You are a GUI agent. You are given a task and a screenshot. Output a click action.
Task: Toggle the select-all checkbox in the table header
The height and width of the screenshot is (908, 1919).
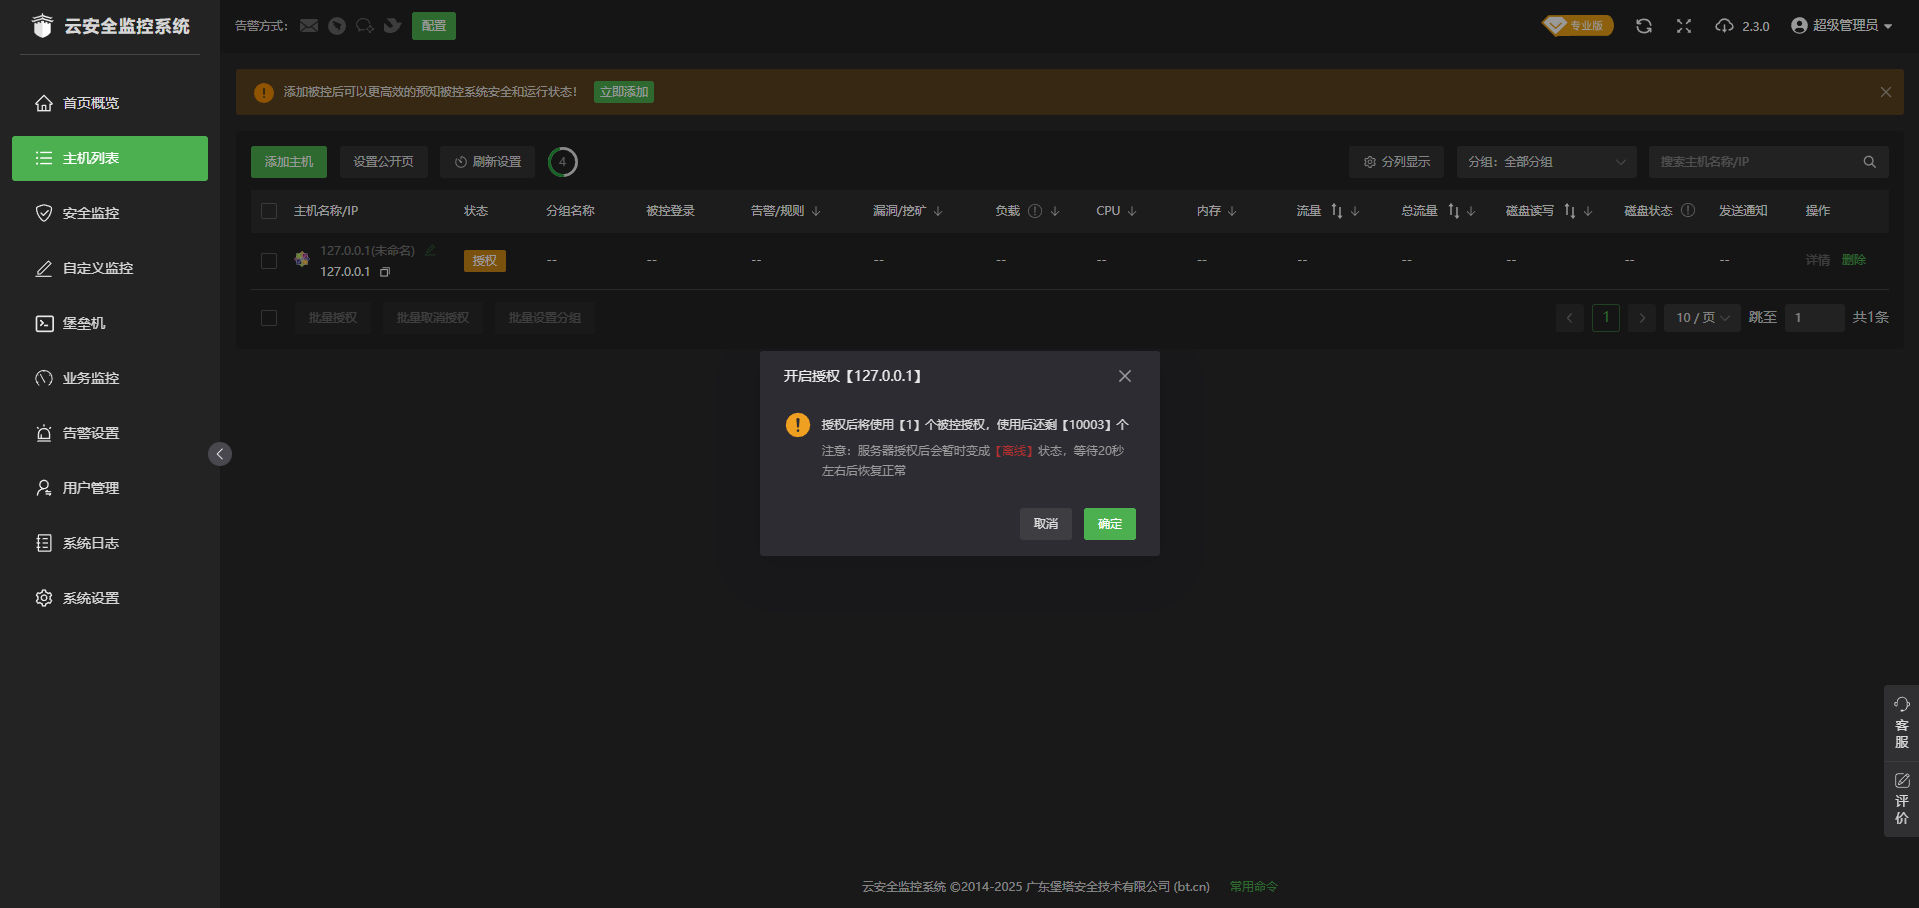[269, 211]
